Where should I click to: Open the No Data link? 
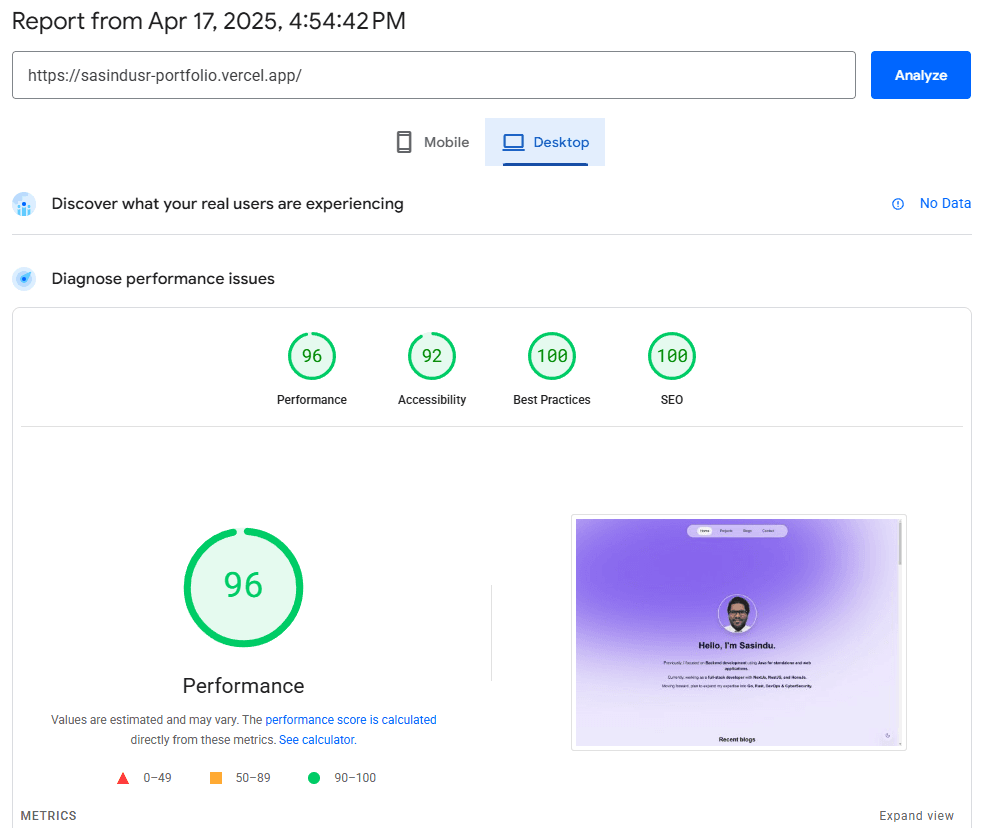click(945, 203)
